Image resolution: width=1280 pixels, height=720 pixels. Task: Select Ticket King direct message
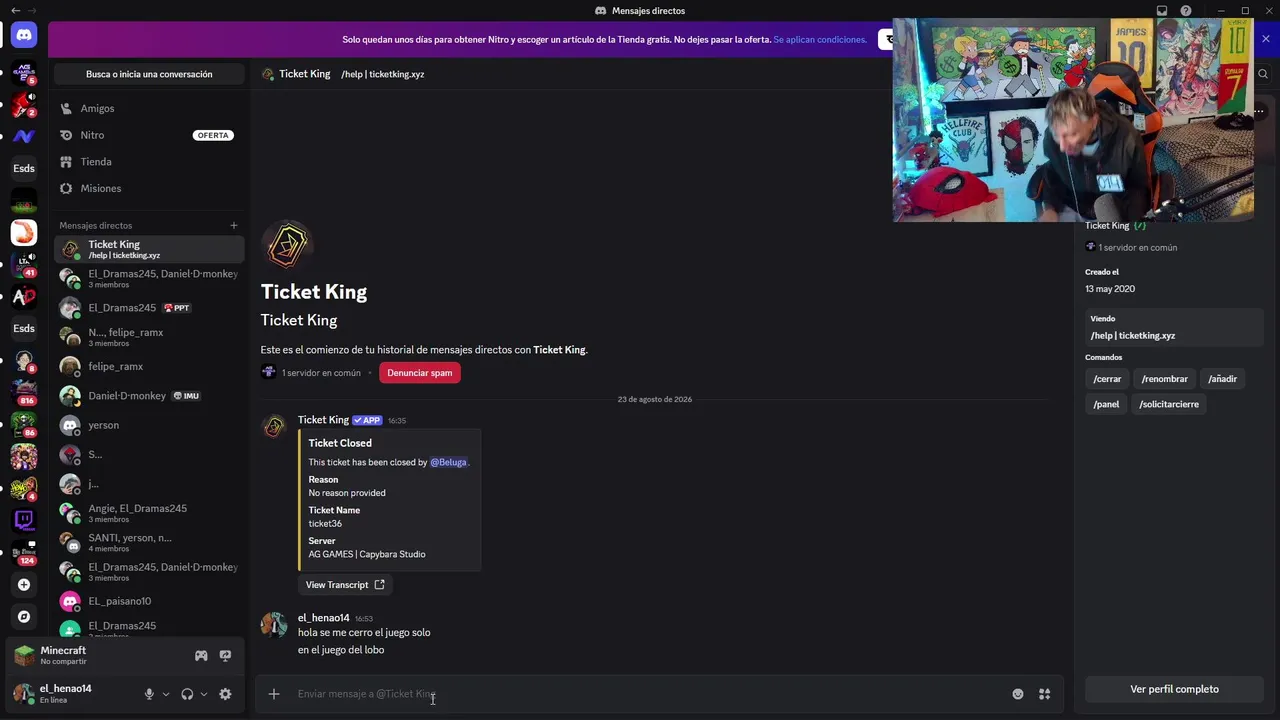(x=149, y=249)
